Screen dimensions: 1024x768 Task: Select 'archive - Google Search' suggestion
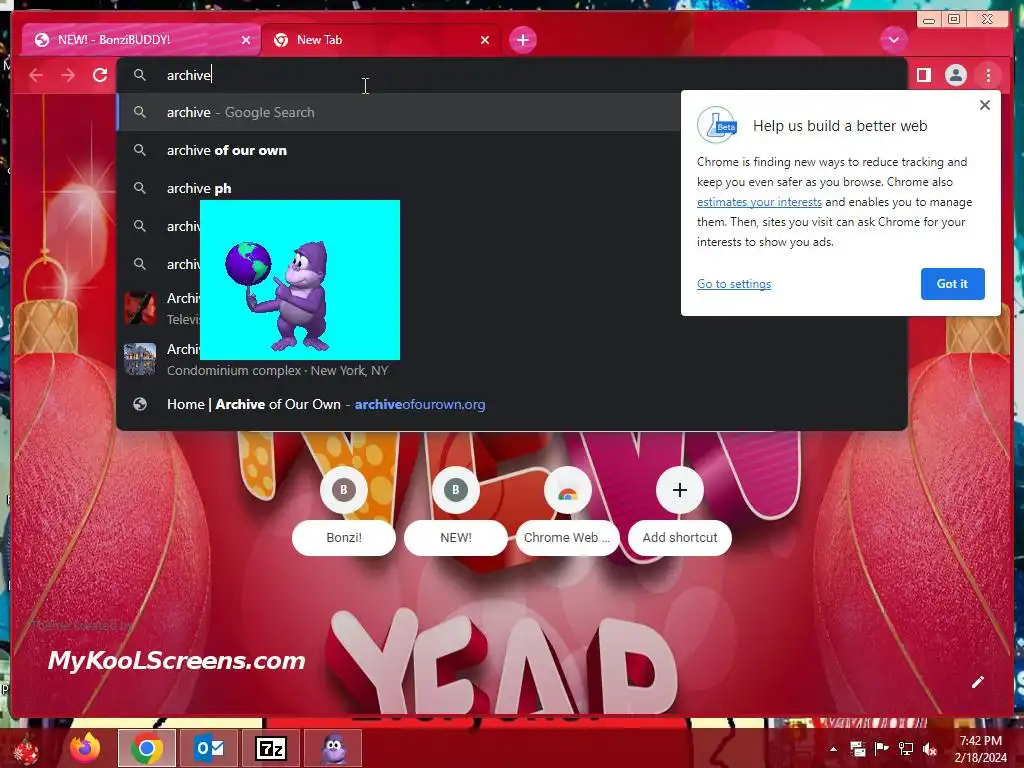399,112
